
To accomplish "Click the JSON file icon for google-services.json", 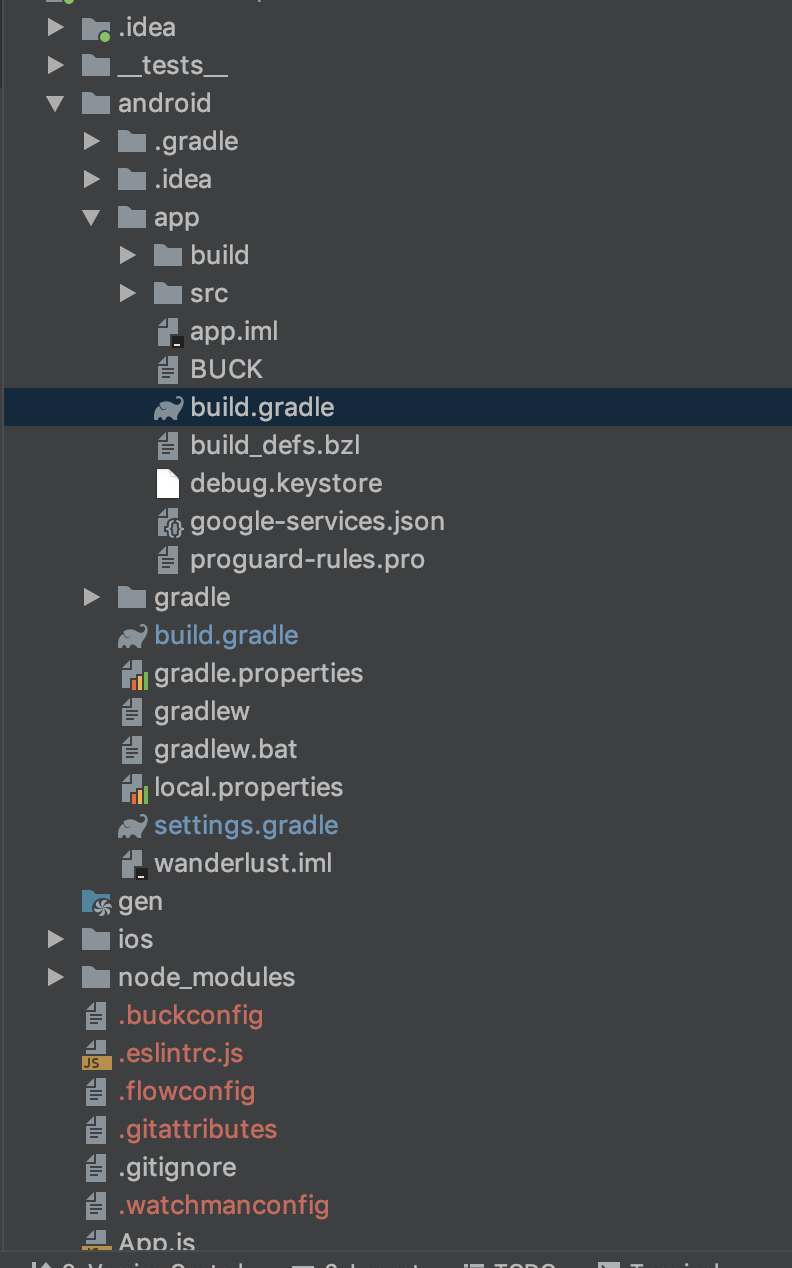I will tap(169, 522).
